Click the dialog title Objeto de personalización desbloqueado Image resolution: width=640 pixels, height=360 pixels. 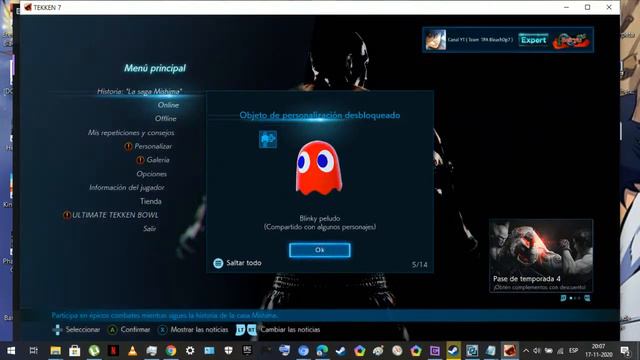[x=320, y=115]
